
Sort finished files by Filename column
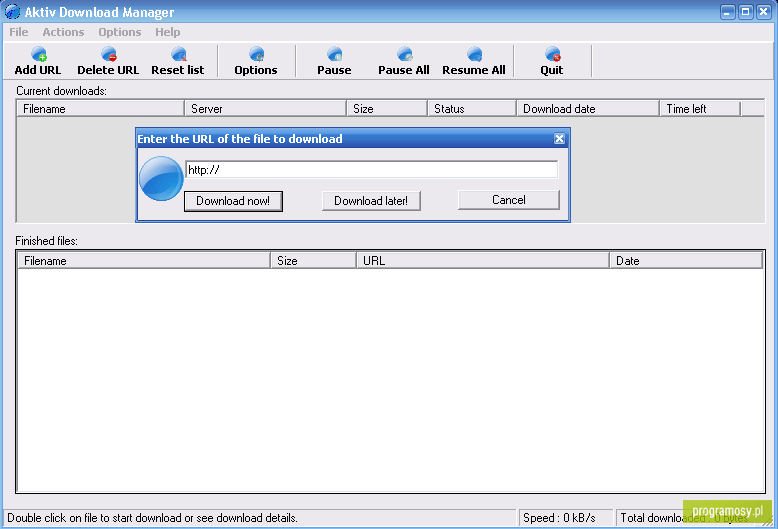point(144,261)
